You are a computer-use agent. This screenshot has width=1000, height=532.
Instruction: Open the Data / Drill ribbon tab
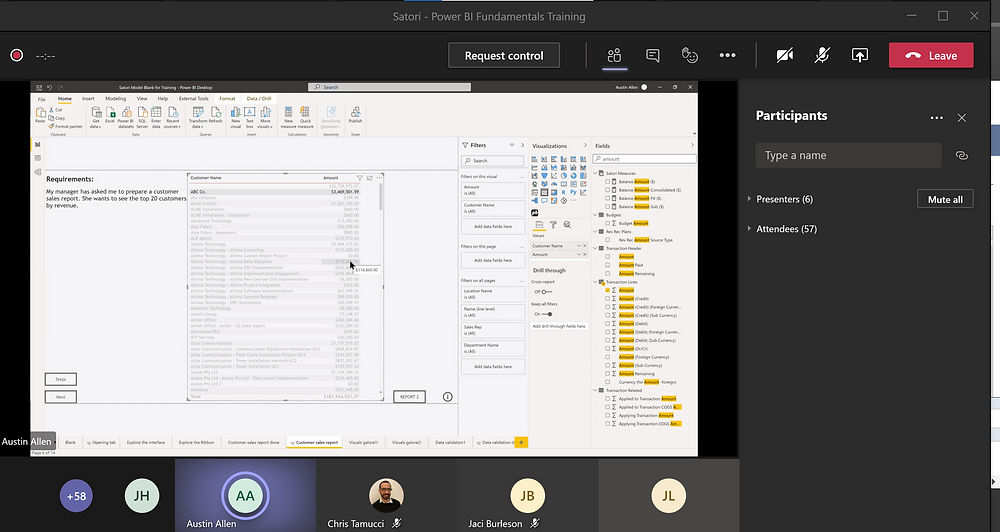coord(259,99)
